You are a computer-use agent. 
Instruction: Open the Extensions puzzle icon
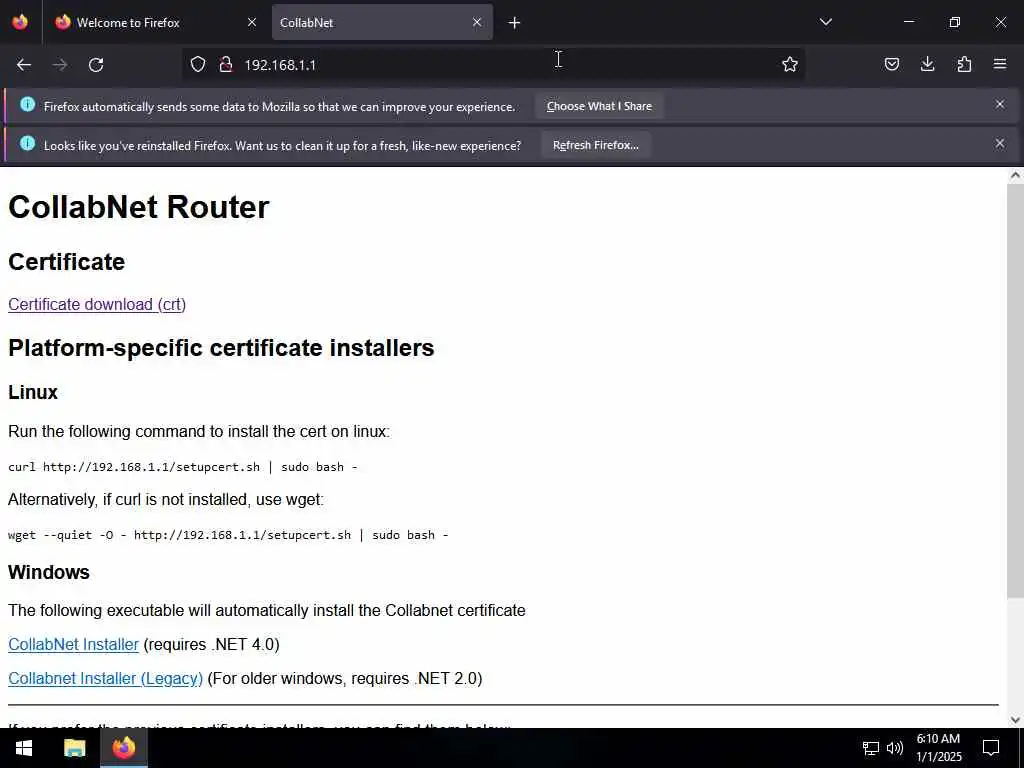(964, 64)
